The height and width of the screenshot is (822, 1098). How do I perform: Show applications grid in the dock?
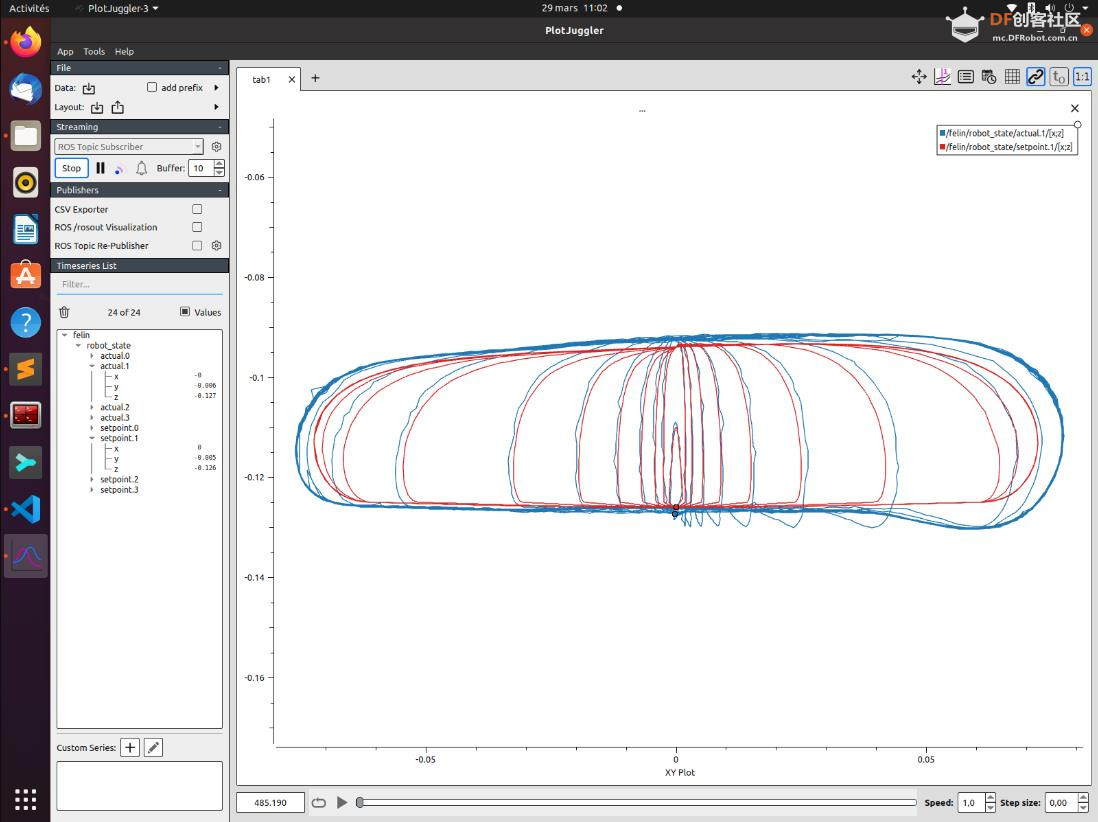[26, 799]
